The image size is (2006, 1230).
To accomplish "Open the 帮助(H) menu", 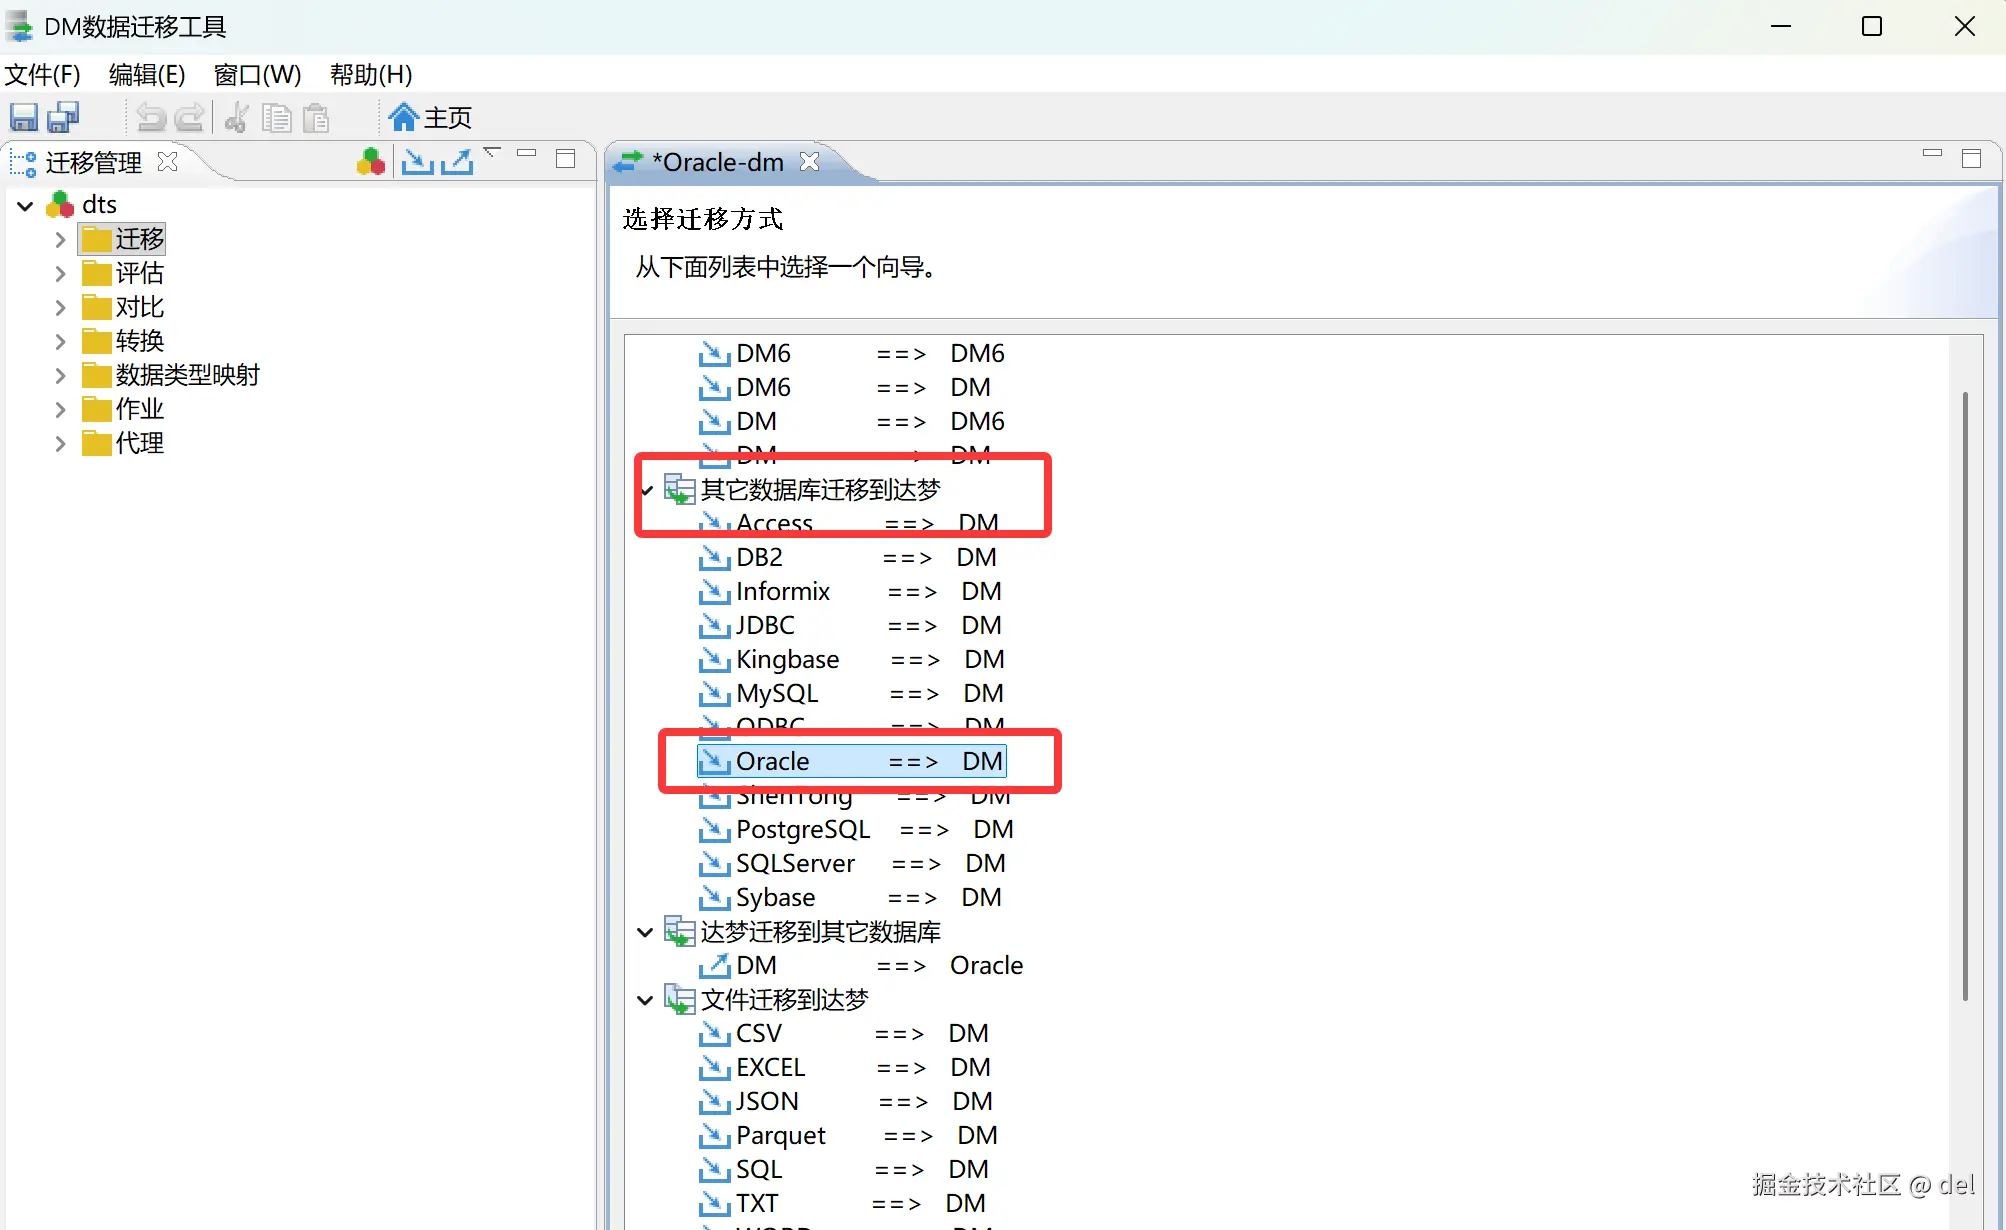I will (x=371, y=75).
